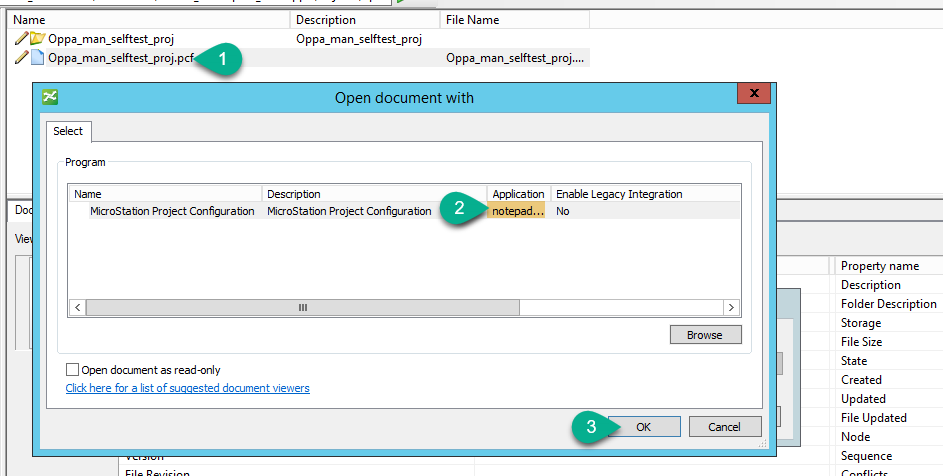Select the File Updated property row
The width and height of the screenshot is (943, 476).
(x=889, y=418)
